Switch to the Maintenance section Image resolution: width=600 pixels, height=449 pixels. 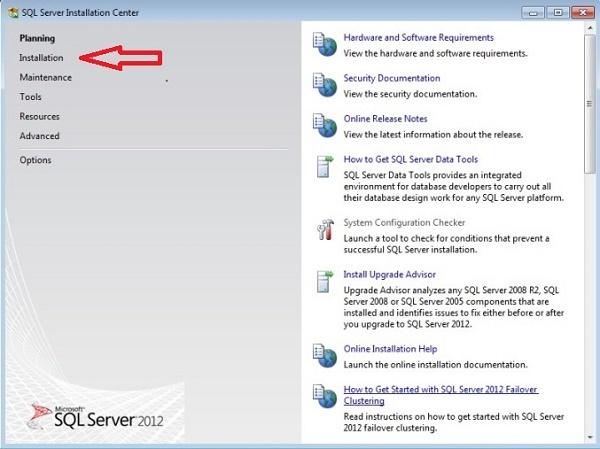[45, 77]
